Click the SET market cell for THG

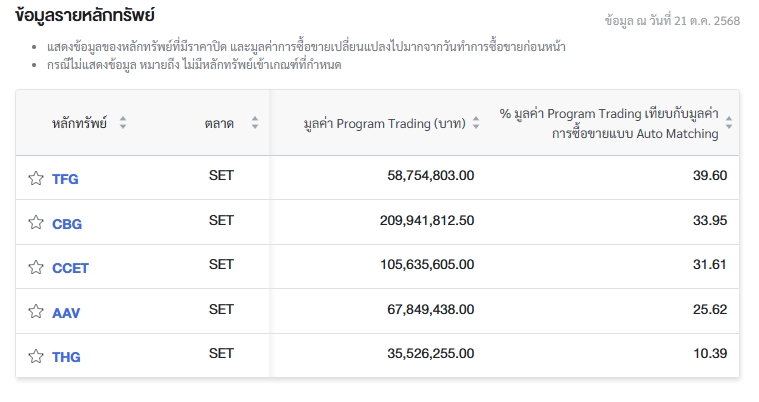pos(221,353)
